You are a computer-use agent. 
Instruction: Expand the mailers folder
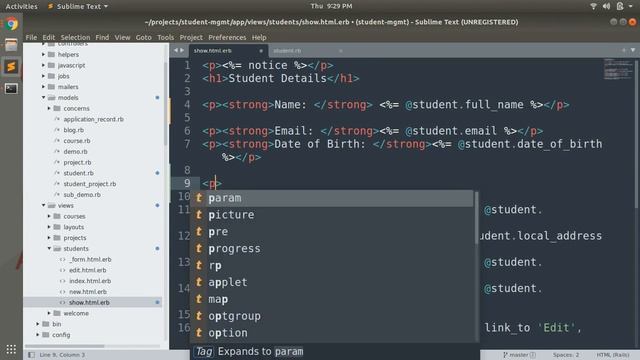[44, 87]
